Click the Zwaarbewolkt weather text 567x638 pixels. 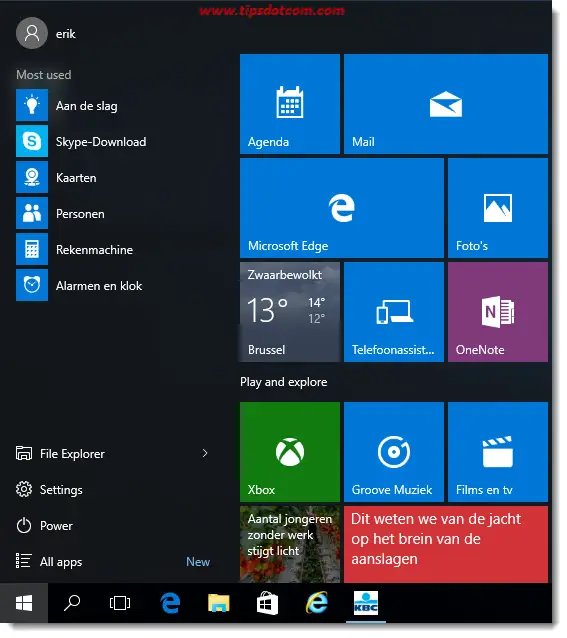click(285, 275)
